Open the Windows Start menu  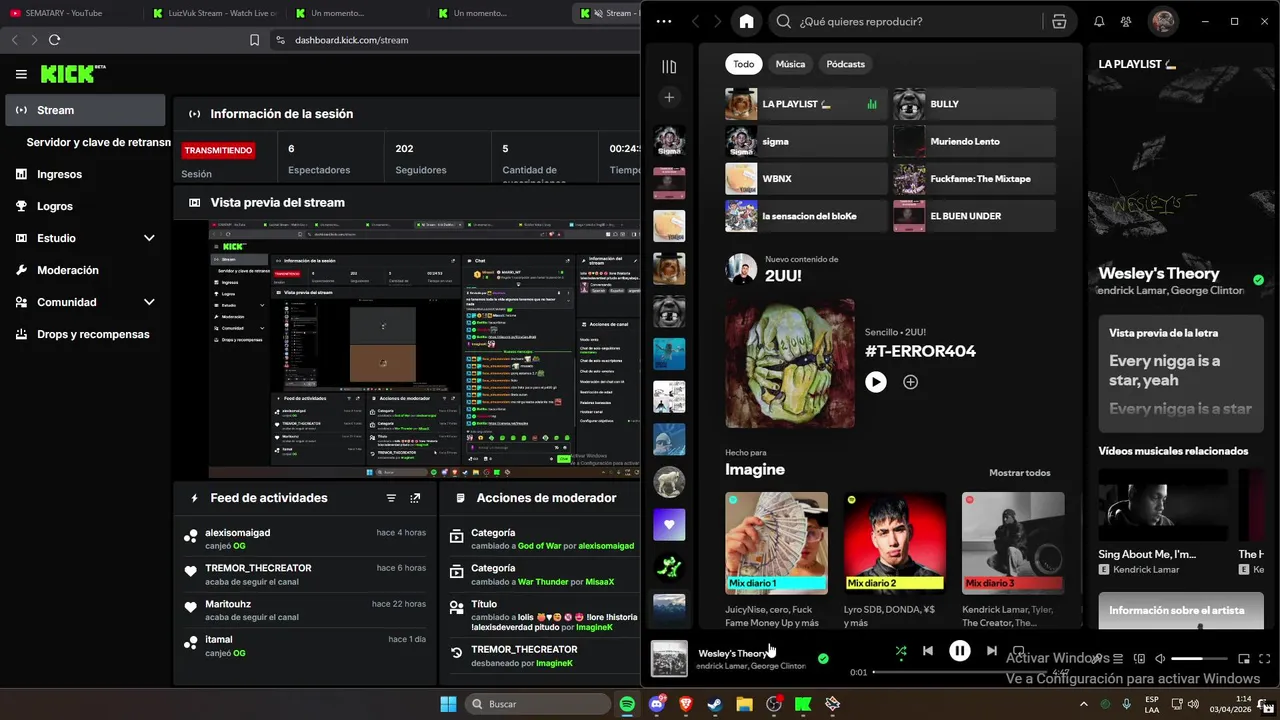tap(448, 704)
